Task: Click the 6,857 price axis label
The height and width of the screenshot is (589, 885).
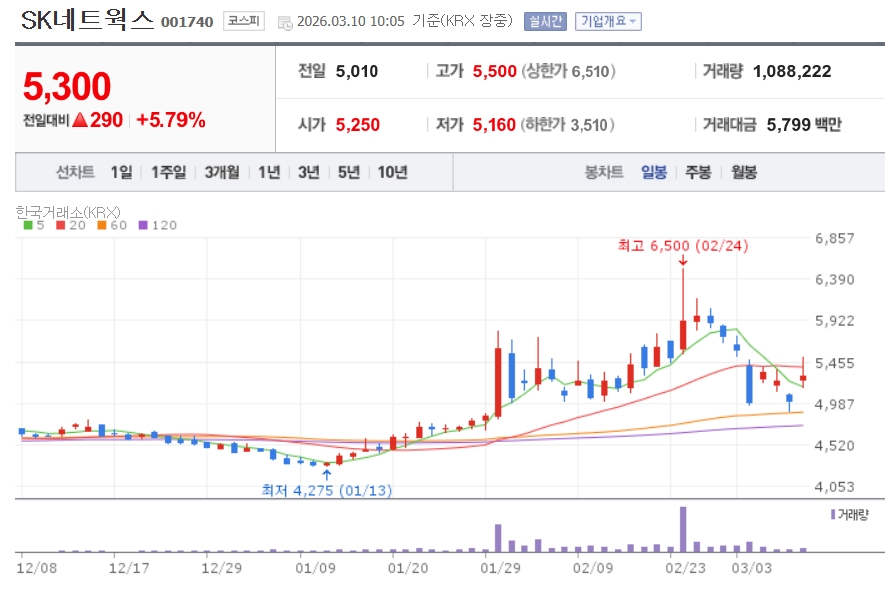Action: [835, 238]
